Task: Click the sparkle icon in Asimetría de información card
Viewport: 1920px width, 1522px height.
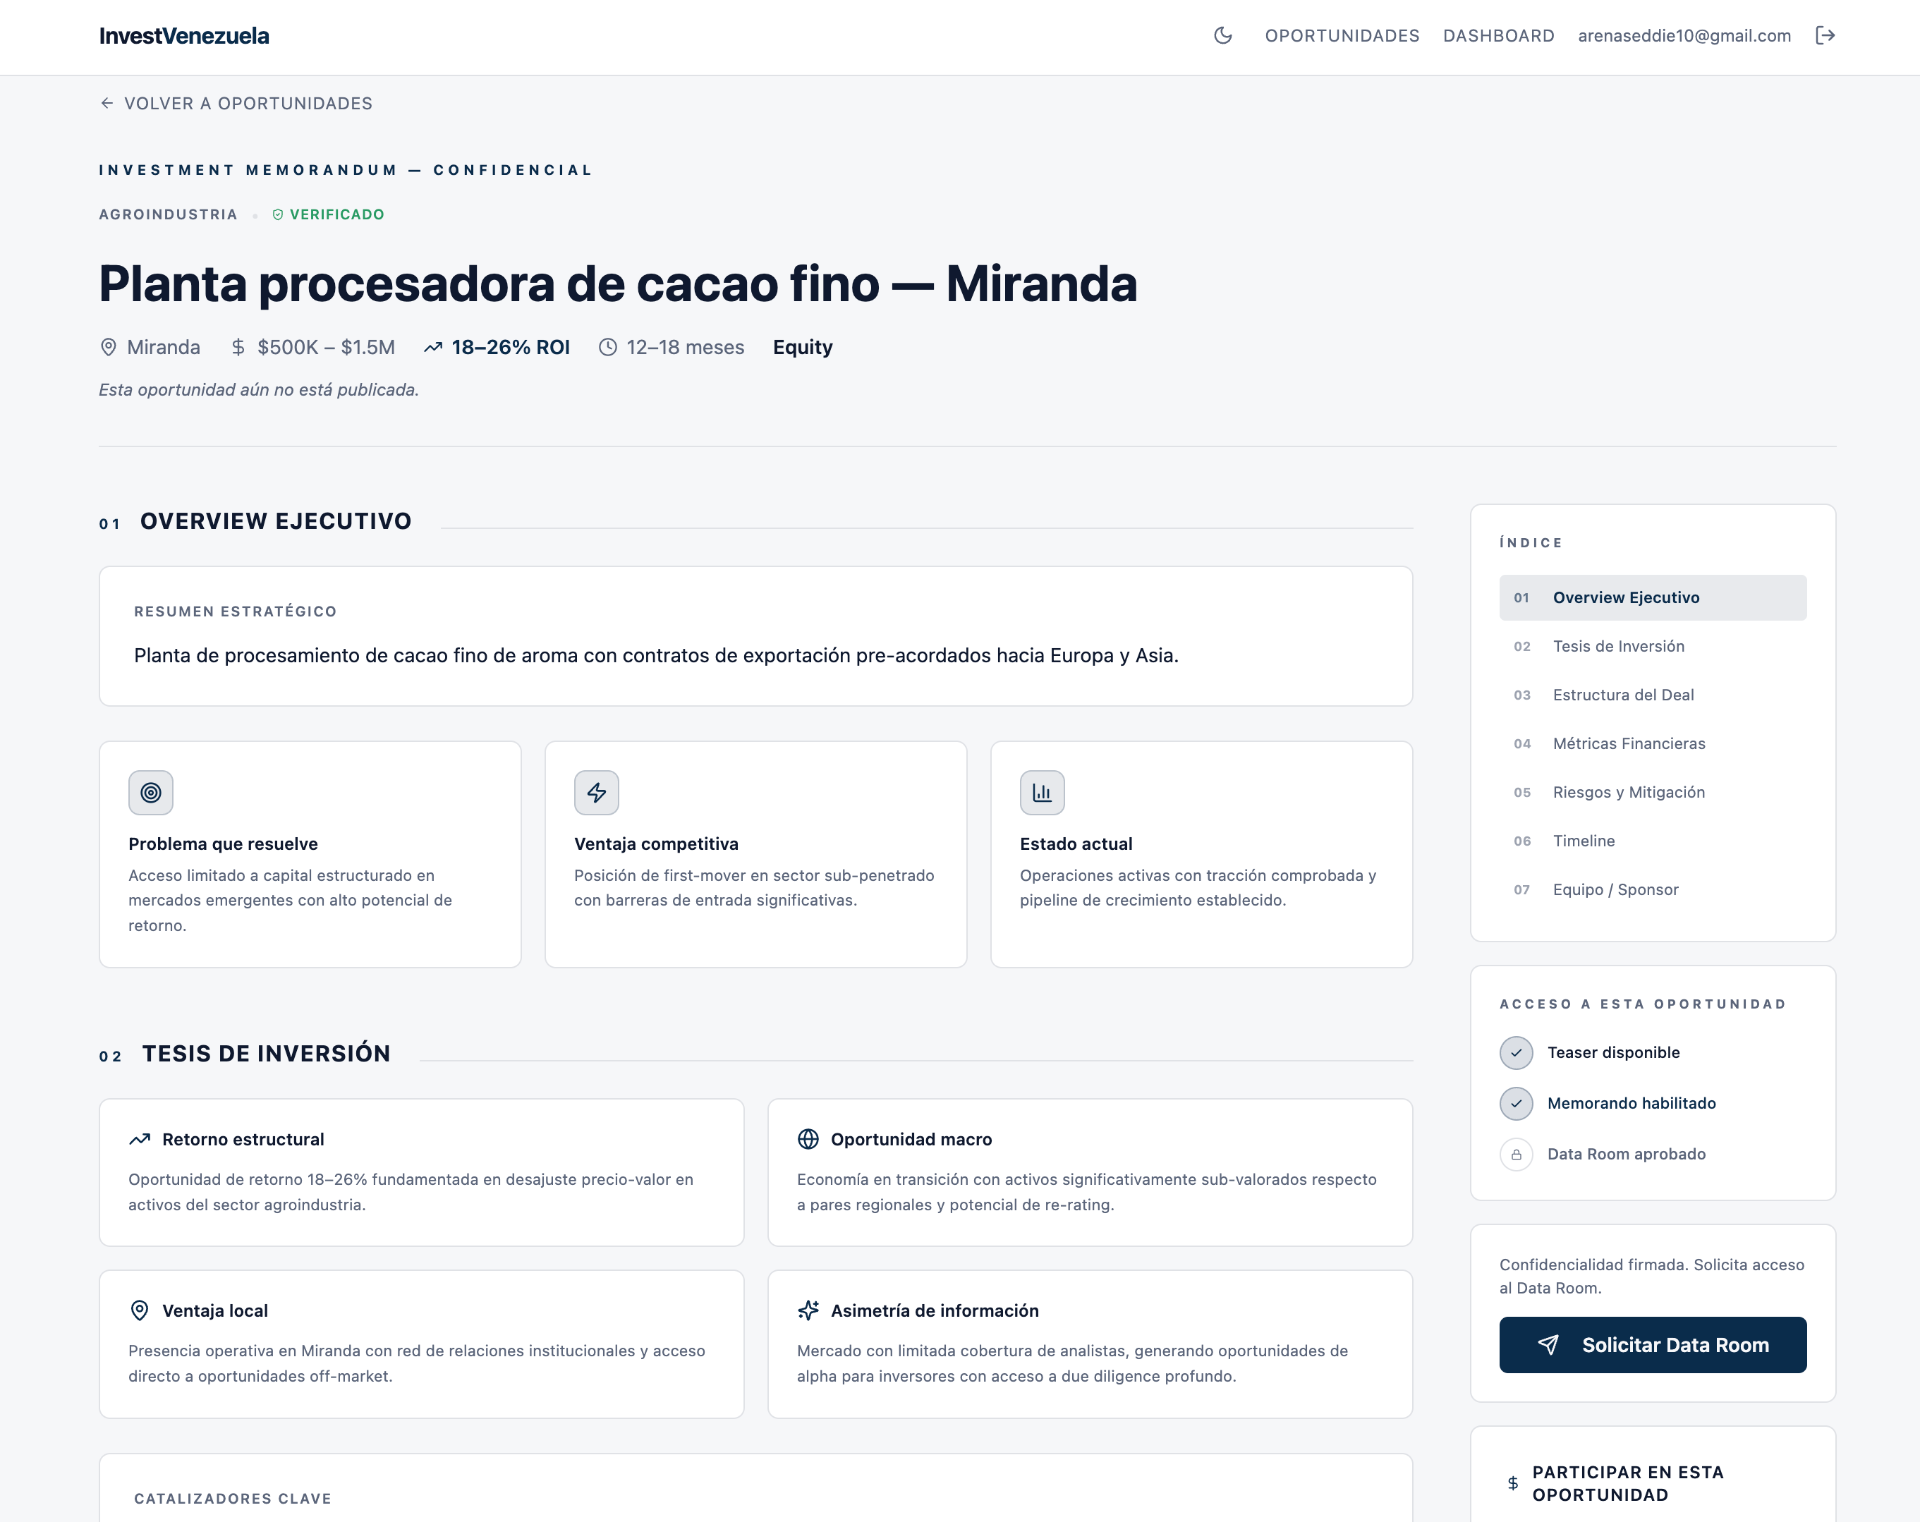Action: coord(808,1310)
